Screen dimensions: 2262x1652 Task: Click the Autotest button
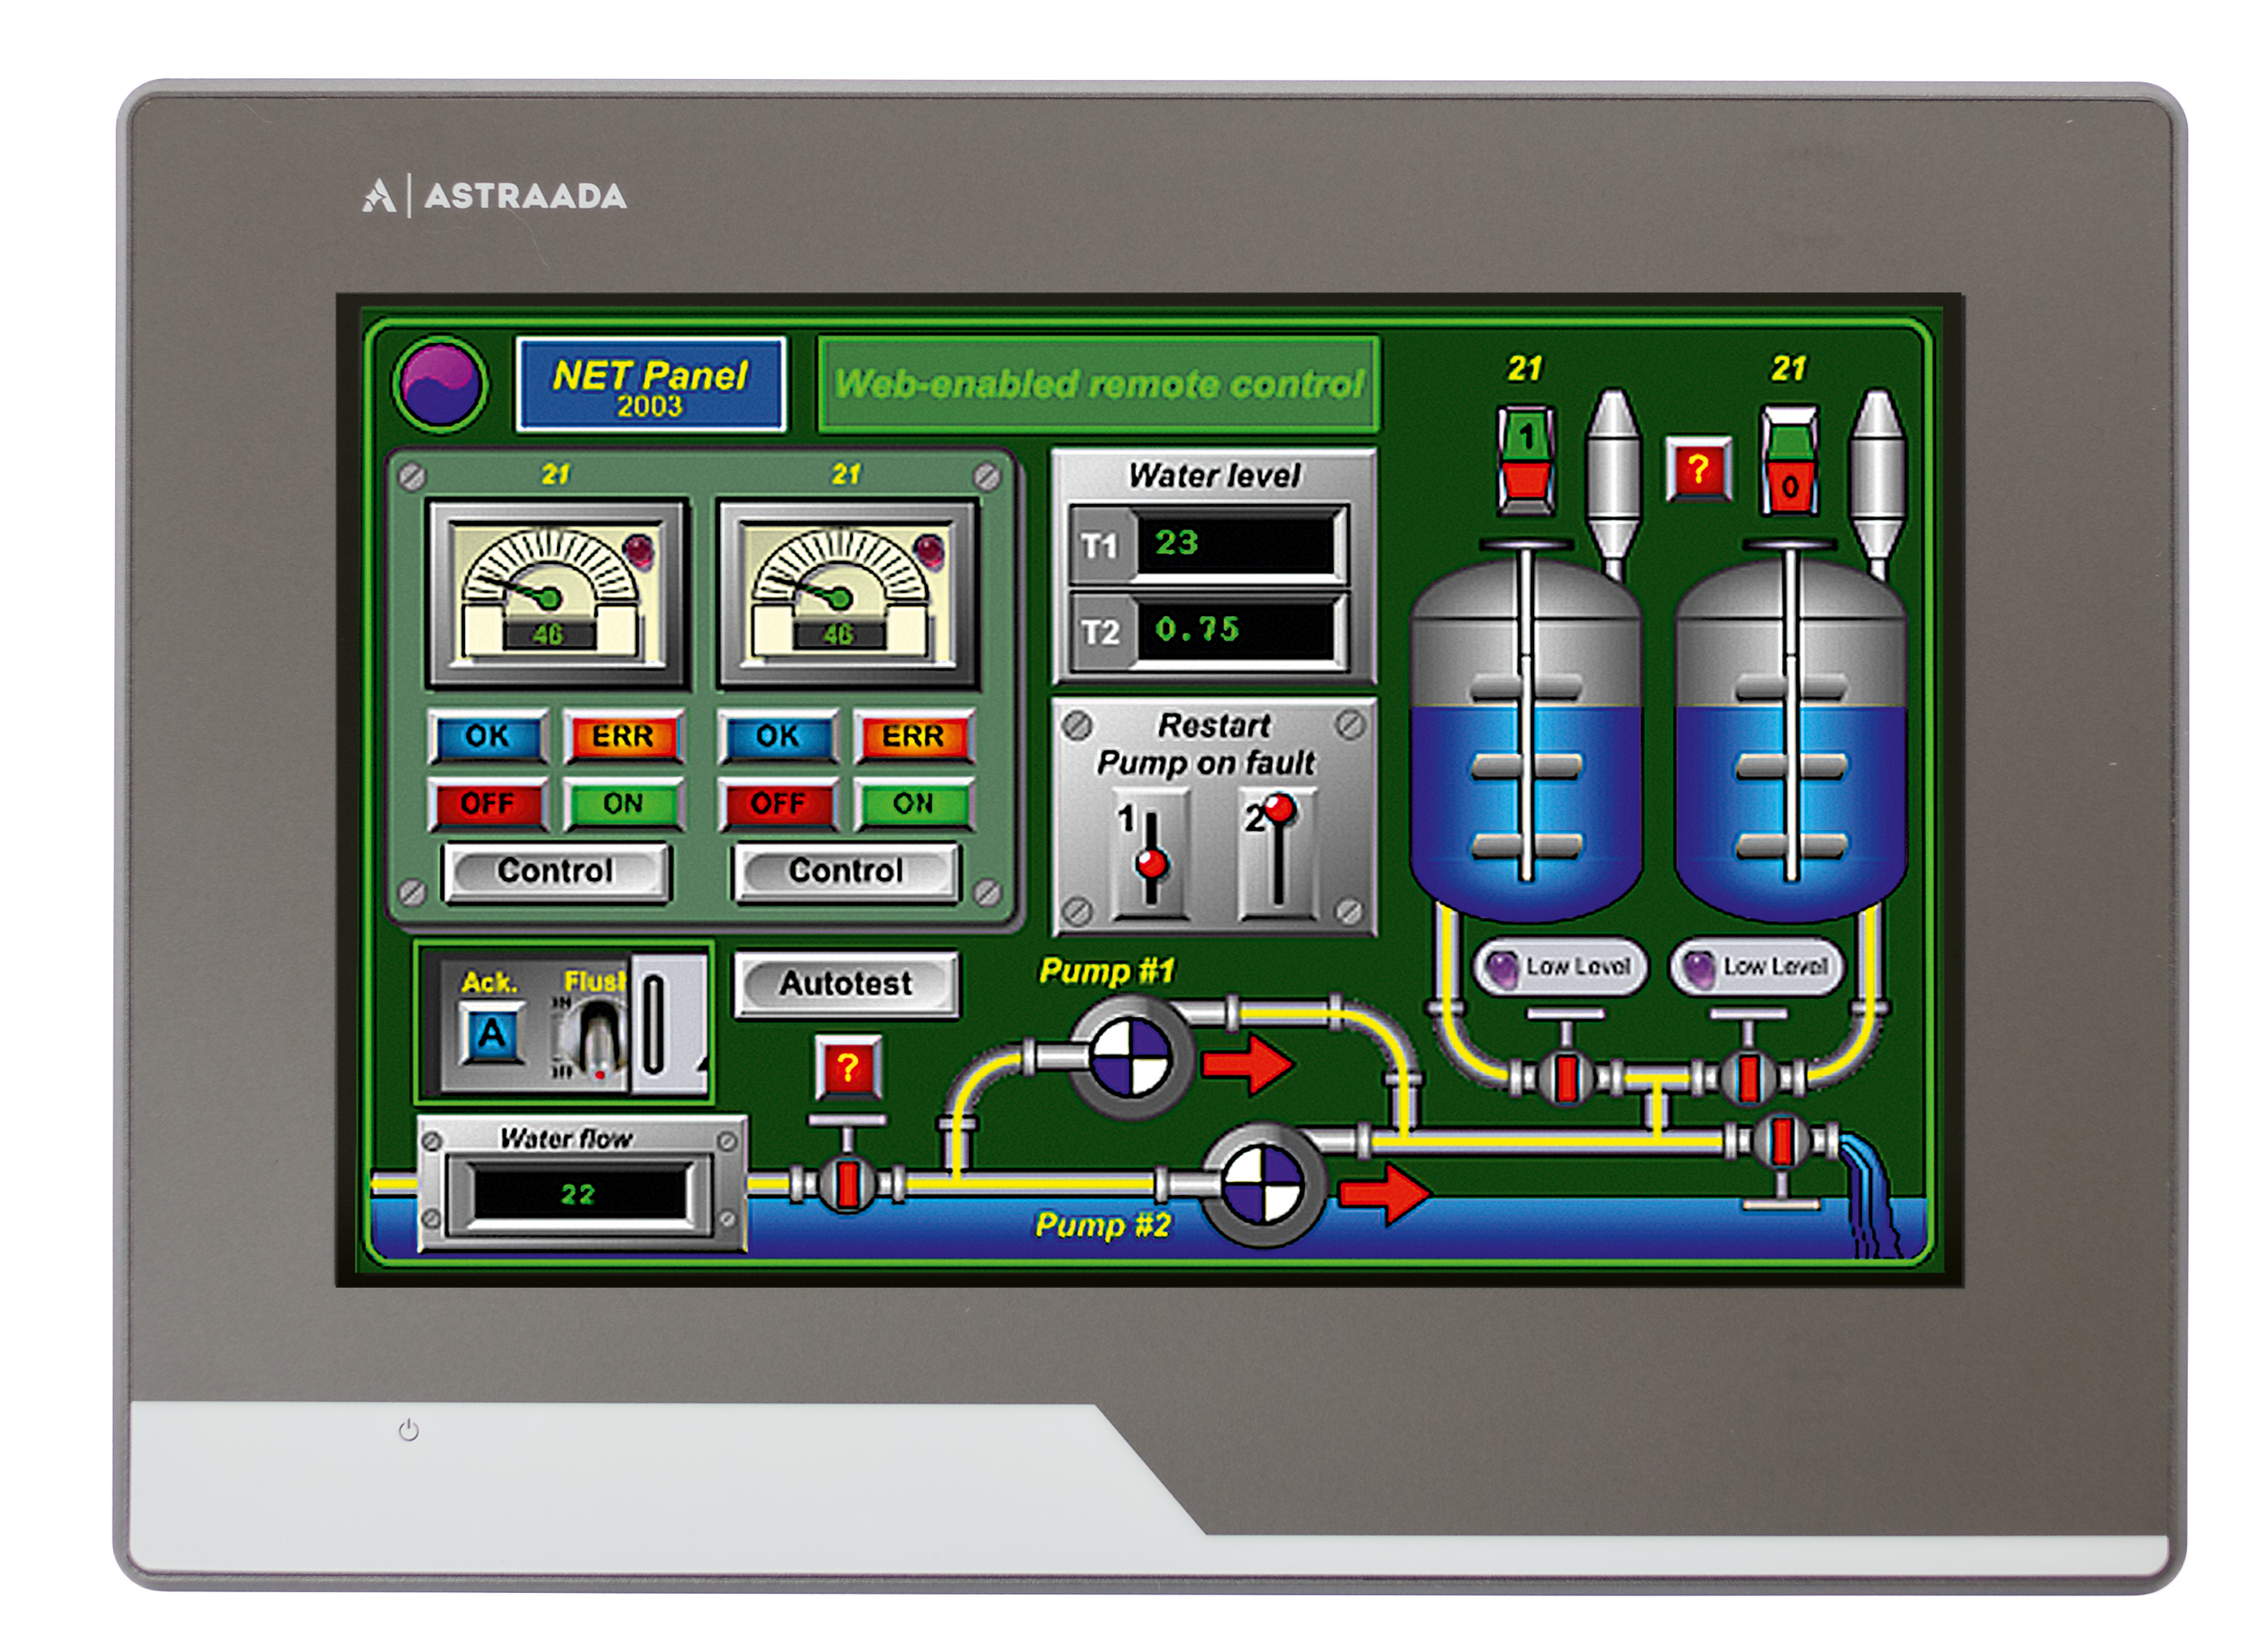tap(846, 984)
